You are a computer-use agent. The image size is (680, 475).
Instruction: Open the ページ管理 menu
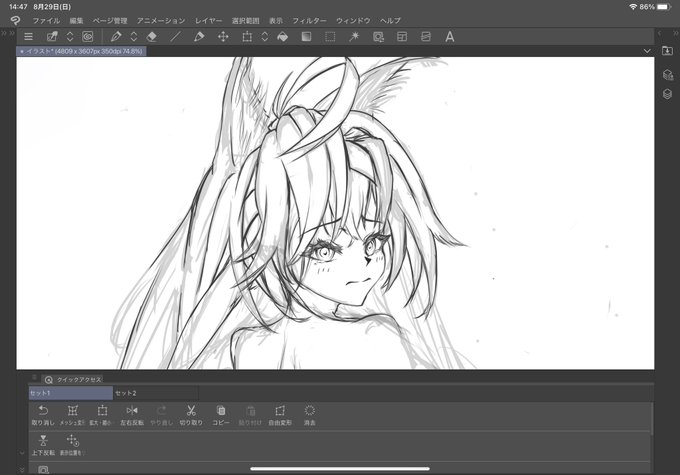(x=110, y=20)
